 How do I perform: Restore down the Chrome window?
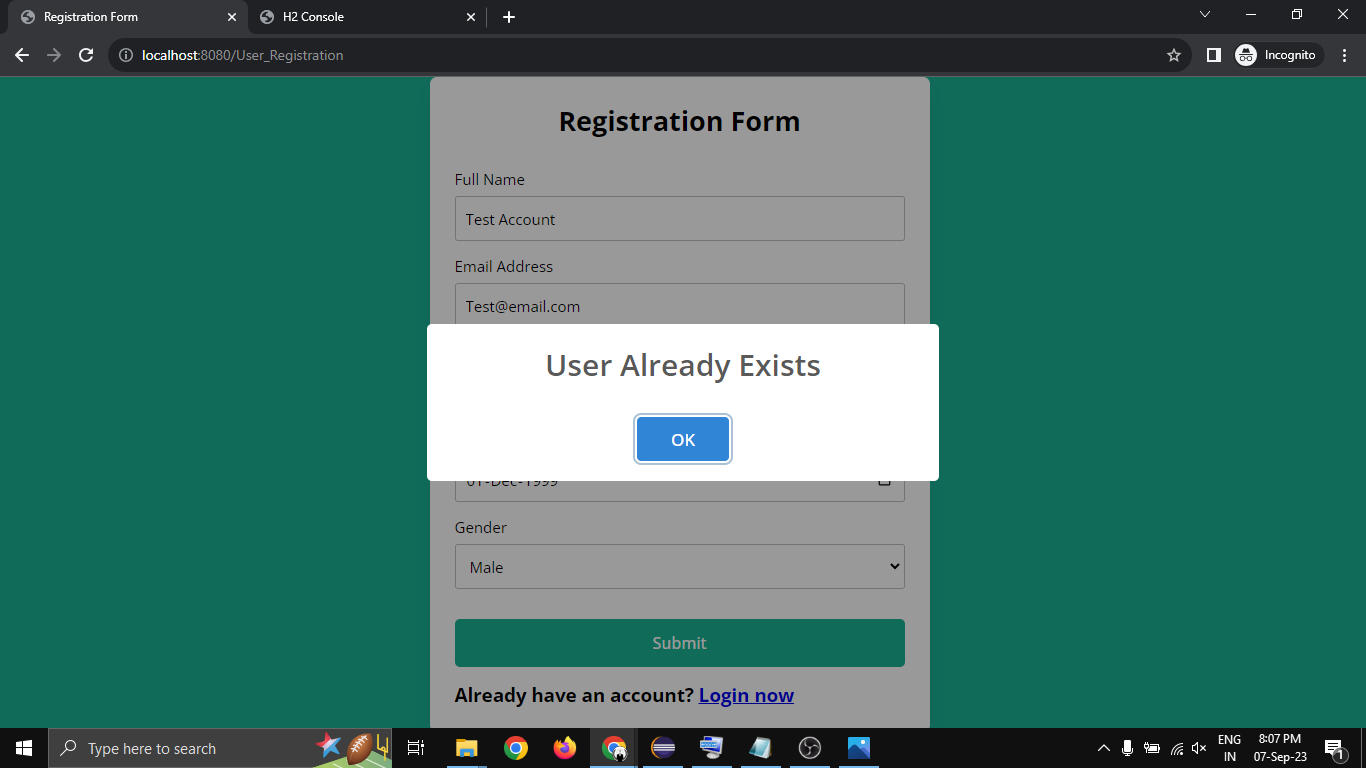(x=1297, y=14)
